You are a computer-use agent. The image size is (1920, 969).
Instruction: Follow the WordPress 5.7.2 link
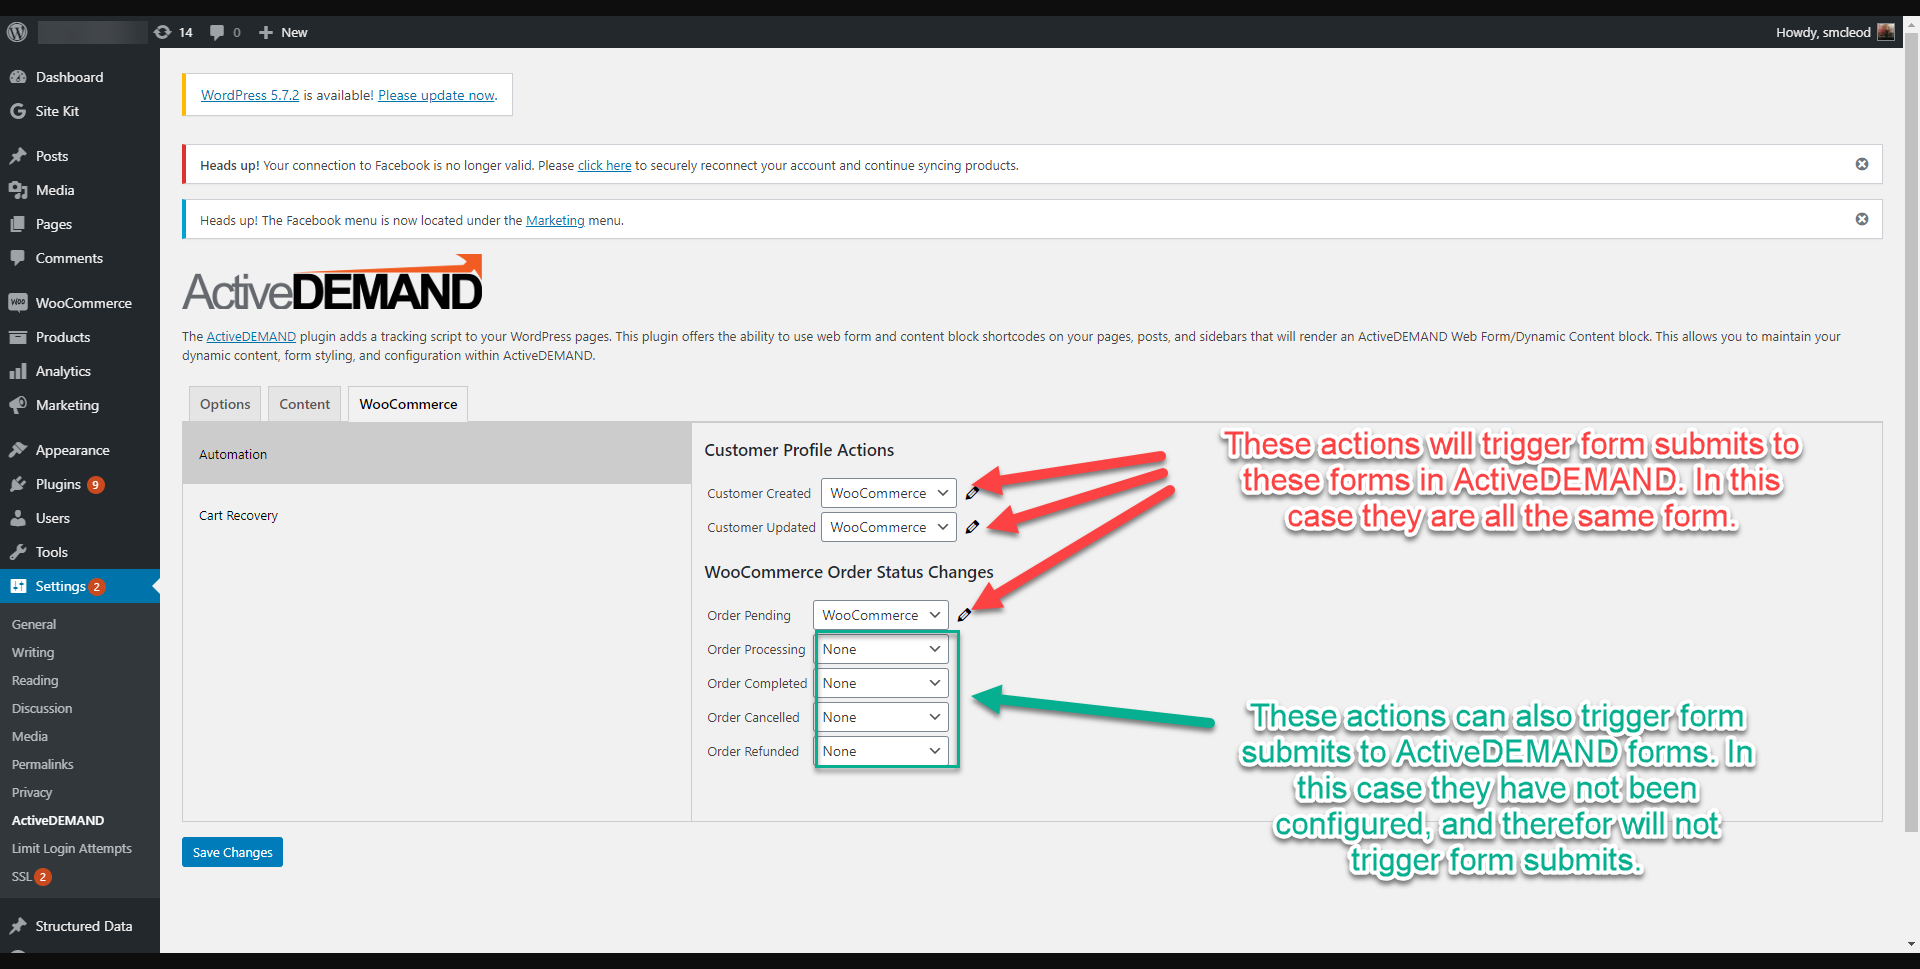click(x=250, y=95)
